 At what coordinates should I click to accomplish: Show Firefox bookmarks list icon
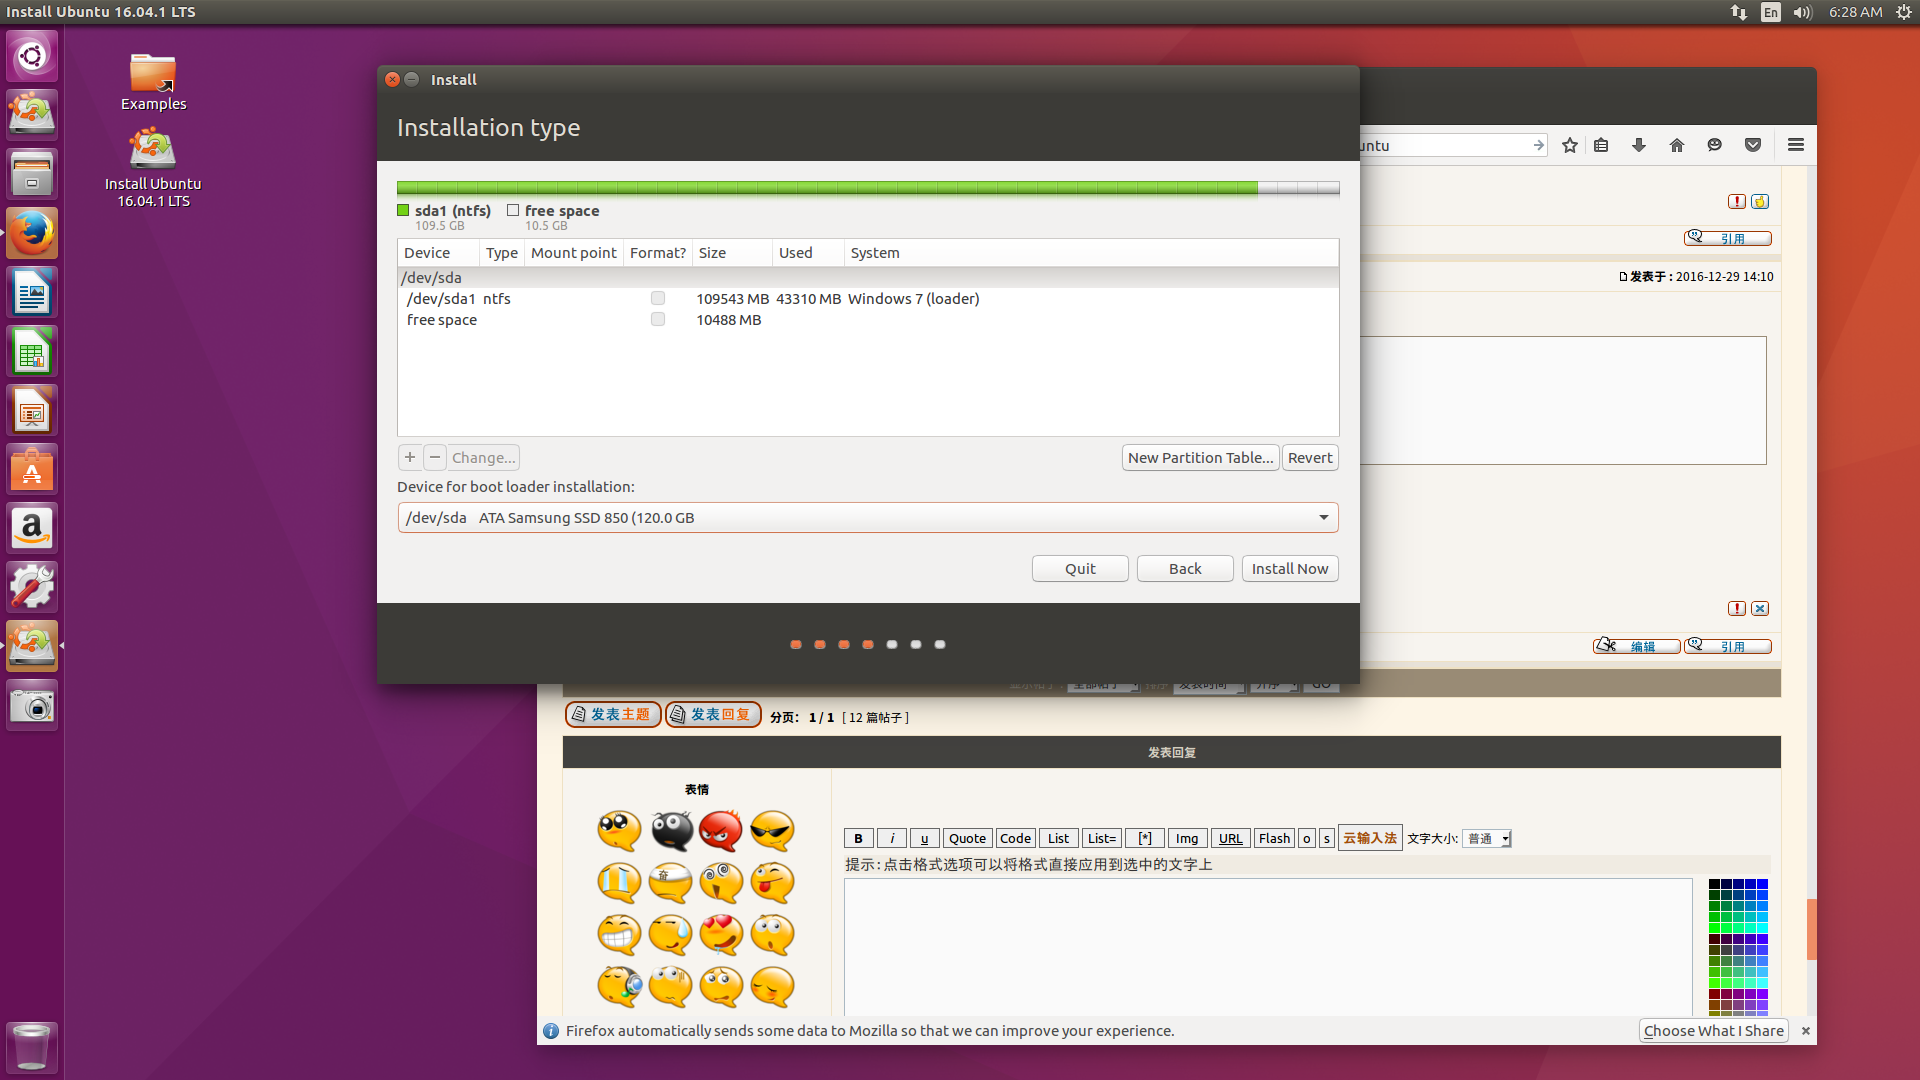coord(1601,145)
